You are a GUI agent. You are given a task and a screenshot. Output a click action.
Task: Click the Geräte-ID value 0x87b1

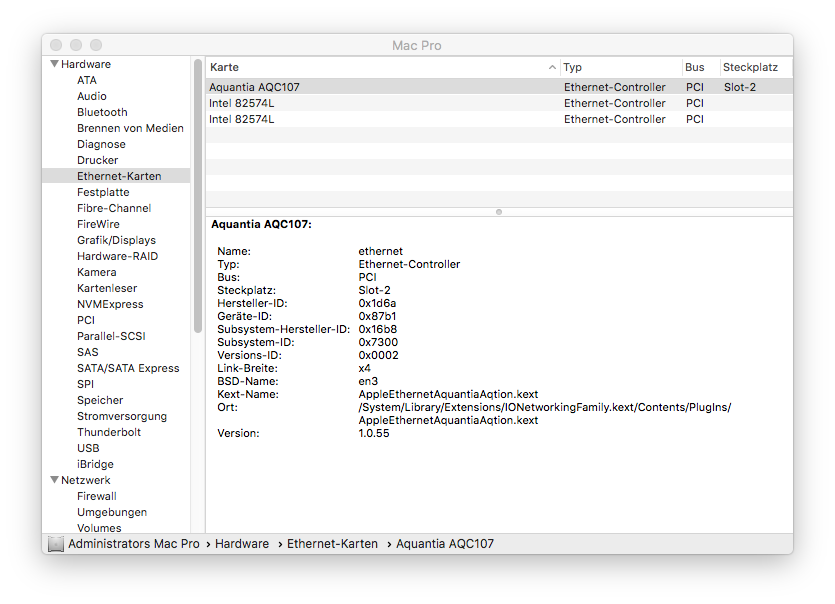tap(377, 316)
